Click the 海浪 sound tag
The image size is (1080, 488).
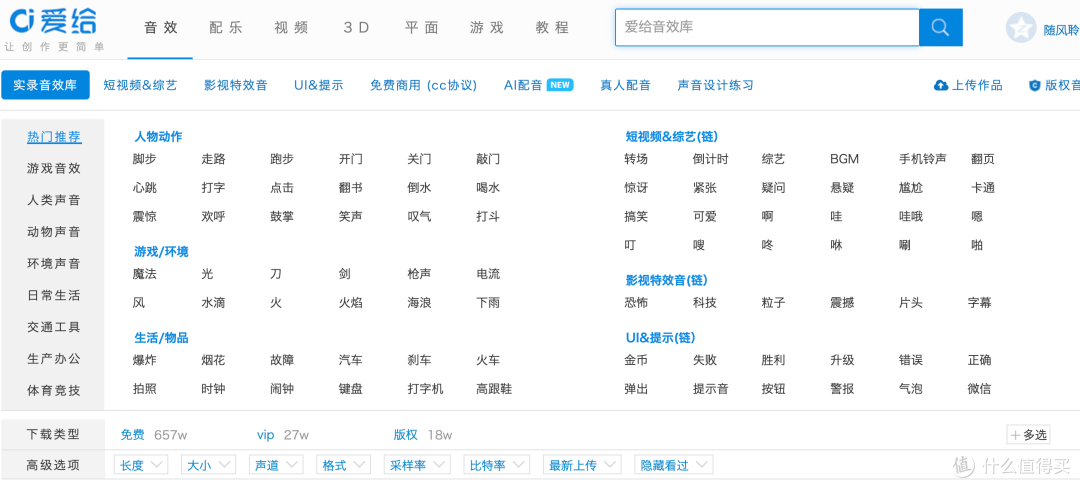[x=419, y=303]
